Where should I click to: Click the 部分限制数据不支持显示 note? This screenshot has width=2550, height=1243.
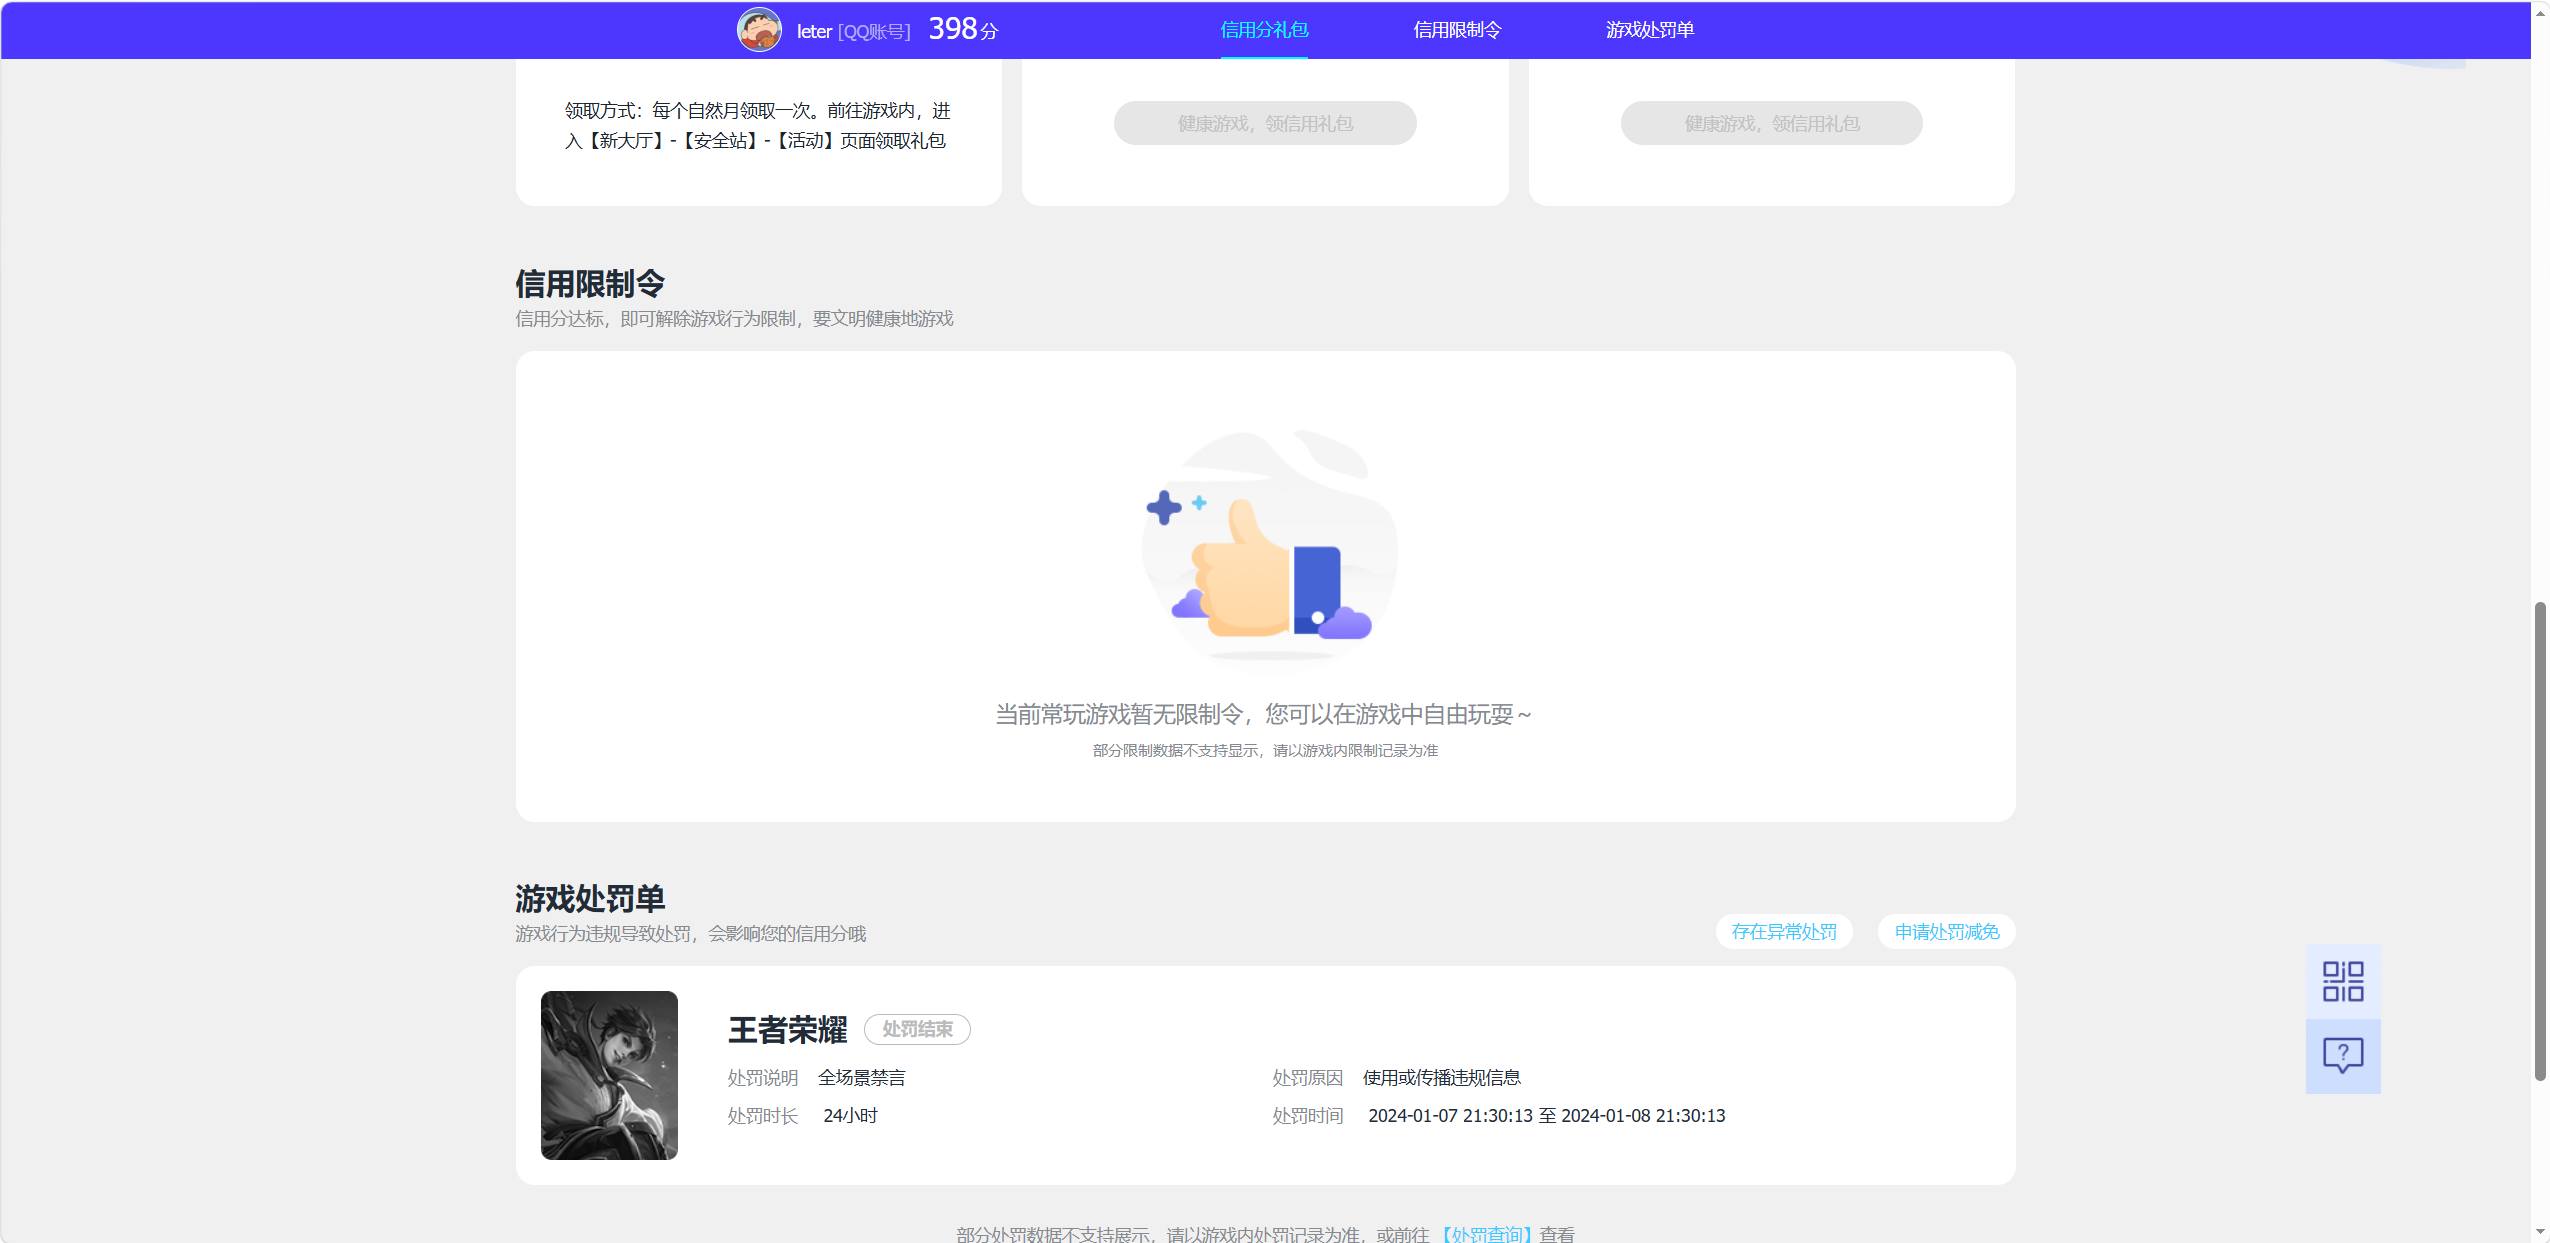tap(1265, 750)
